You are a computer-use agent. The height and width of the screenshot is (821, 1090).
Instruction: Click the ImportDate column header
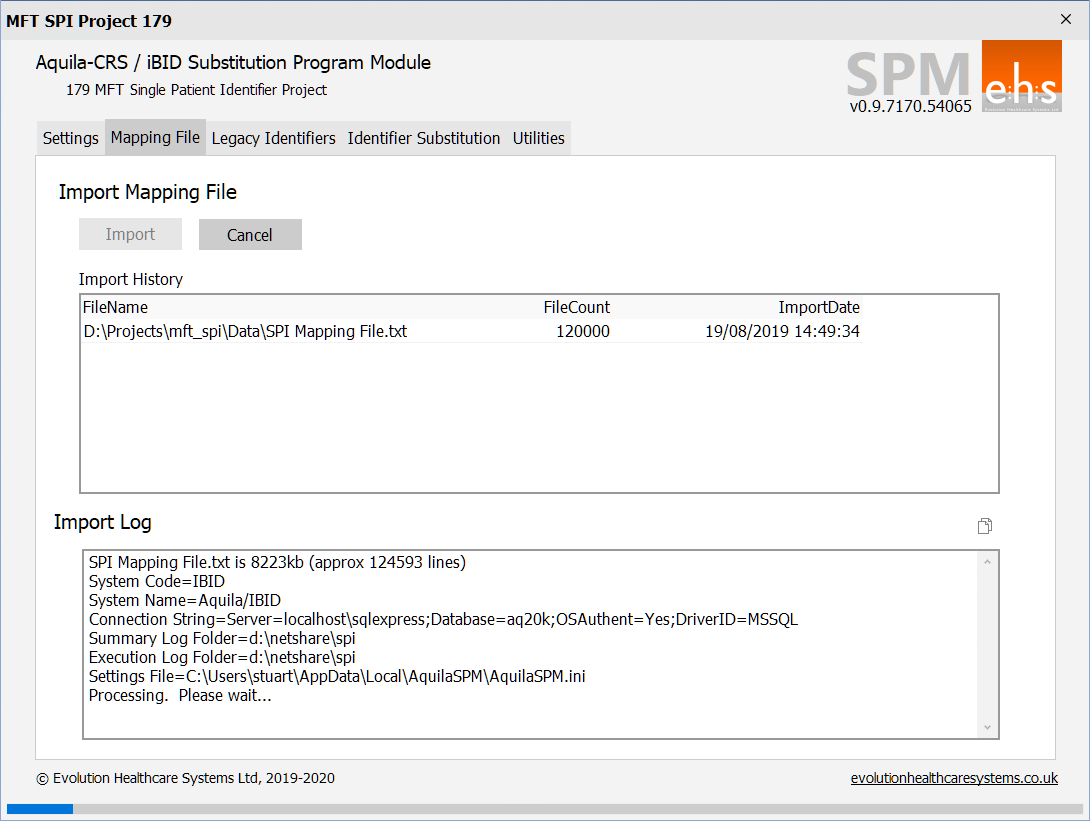(818, 307)
